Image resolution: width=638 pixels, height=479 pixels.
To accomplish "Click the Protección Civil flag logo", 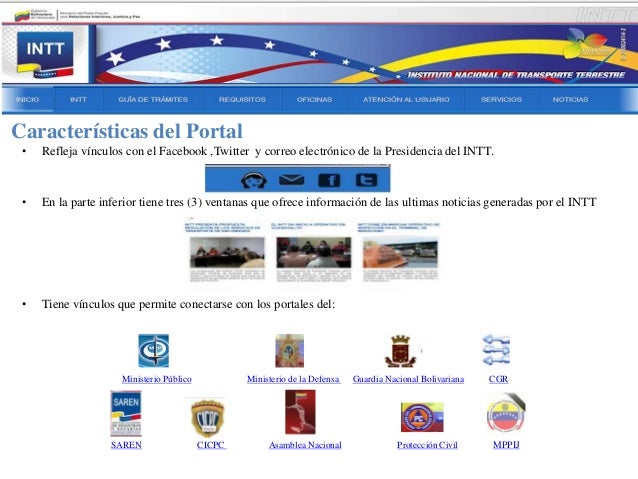I will click(x=422, y=417).
